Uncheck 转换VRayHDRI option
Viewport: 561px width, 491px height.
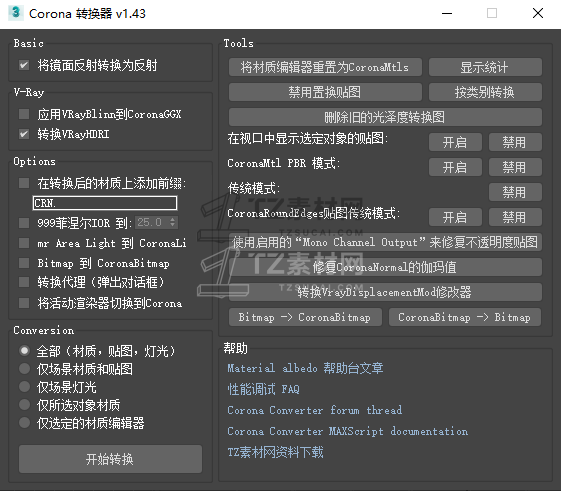(x=24, y=134)
